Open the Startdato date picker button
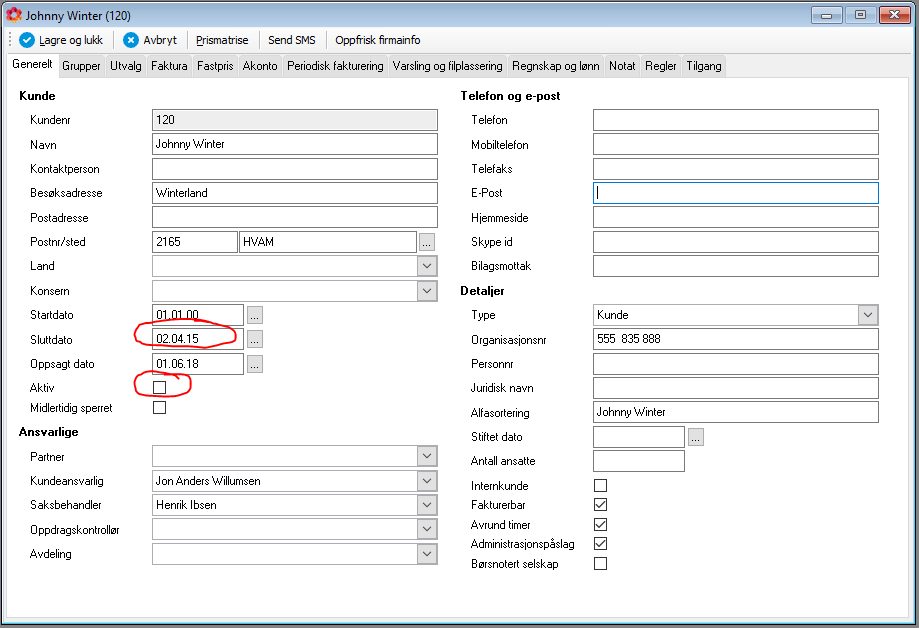This screenshot has width=919, height=628. coord(254,315)
